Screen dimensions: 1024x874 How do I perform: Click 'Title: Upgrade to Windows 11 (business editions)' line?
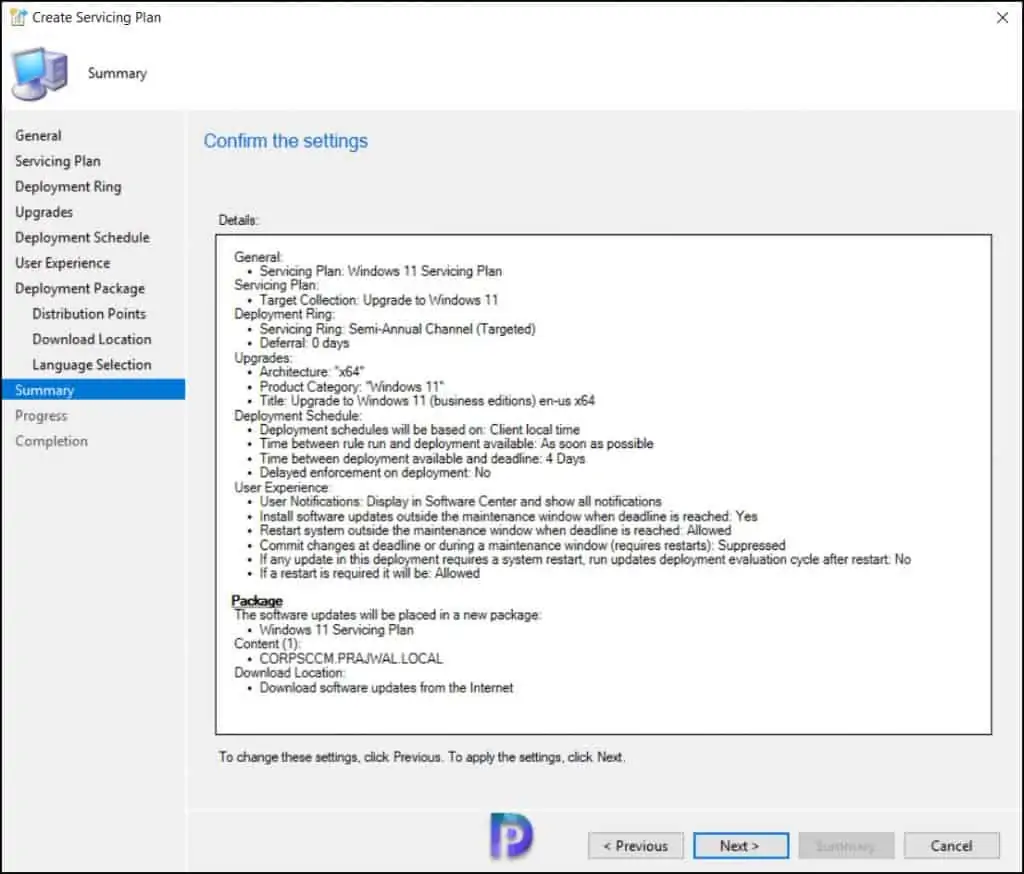(x=427, y=400)
